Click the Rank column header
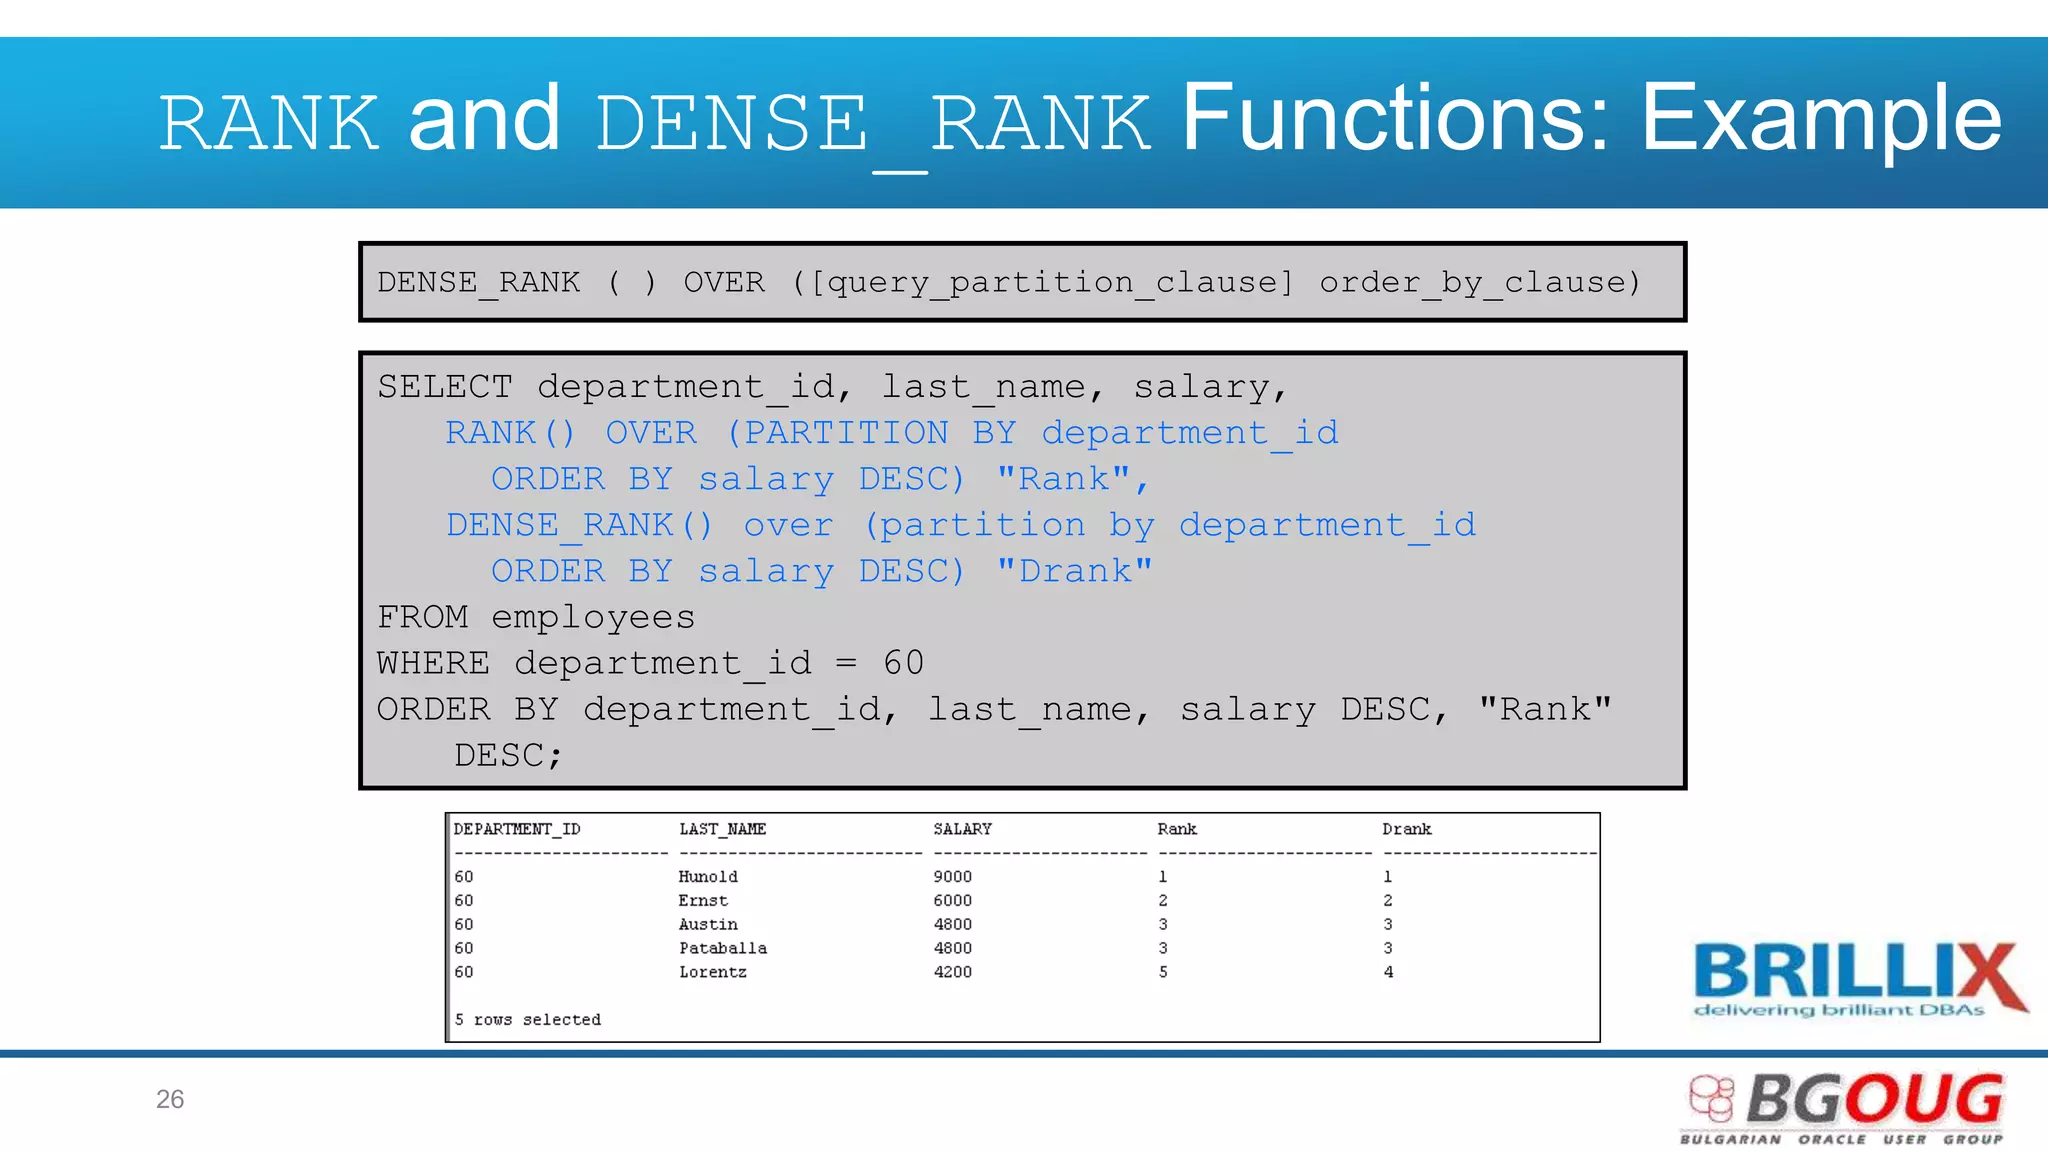This screenshot has width=2048, height=1152. click(x=1177, y=829)
